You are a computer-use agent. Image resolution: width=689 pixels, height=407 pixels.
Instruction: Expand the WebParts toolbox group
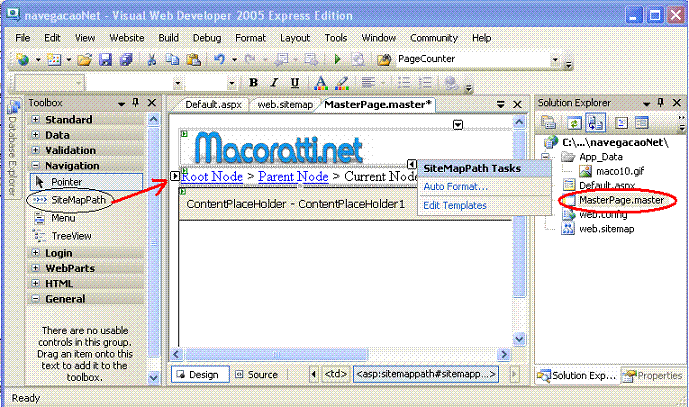coord(36,268)
